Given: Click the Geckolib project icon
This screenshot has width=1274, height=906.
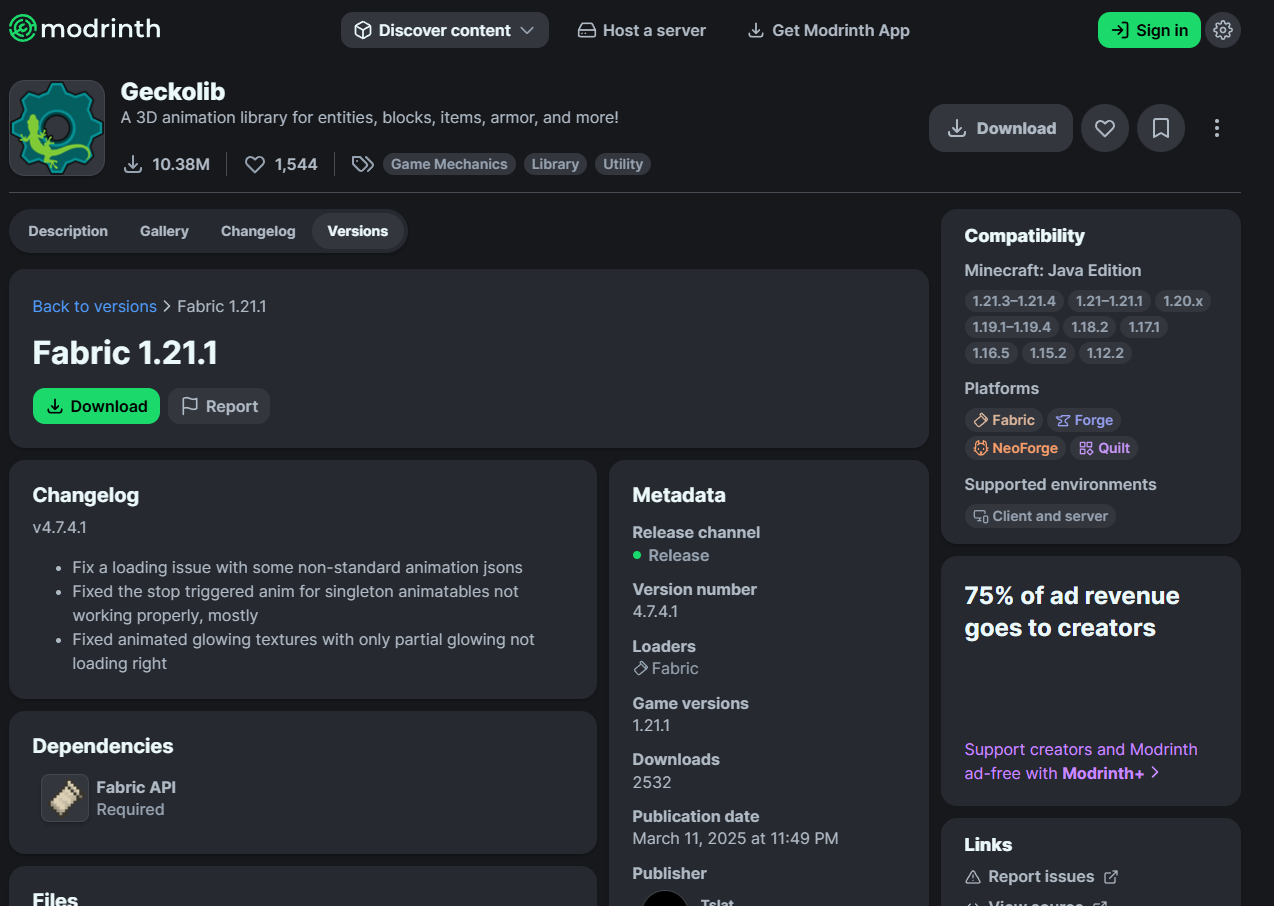Looking at the screenshot, I should [x=57, y=128].
